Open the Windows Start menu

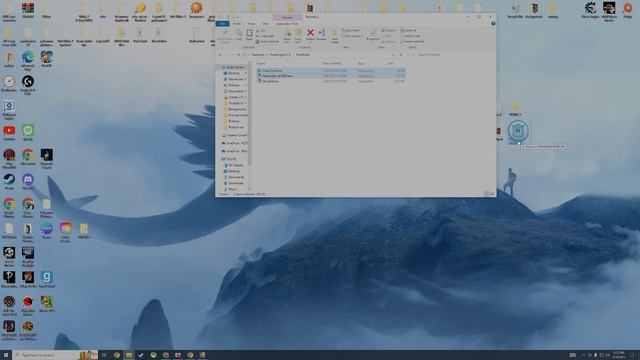[6, 355]
